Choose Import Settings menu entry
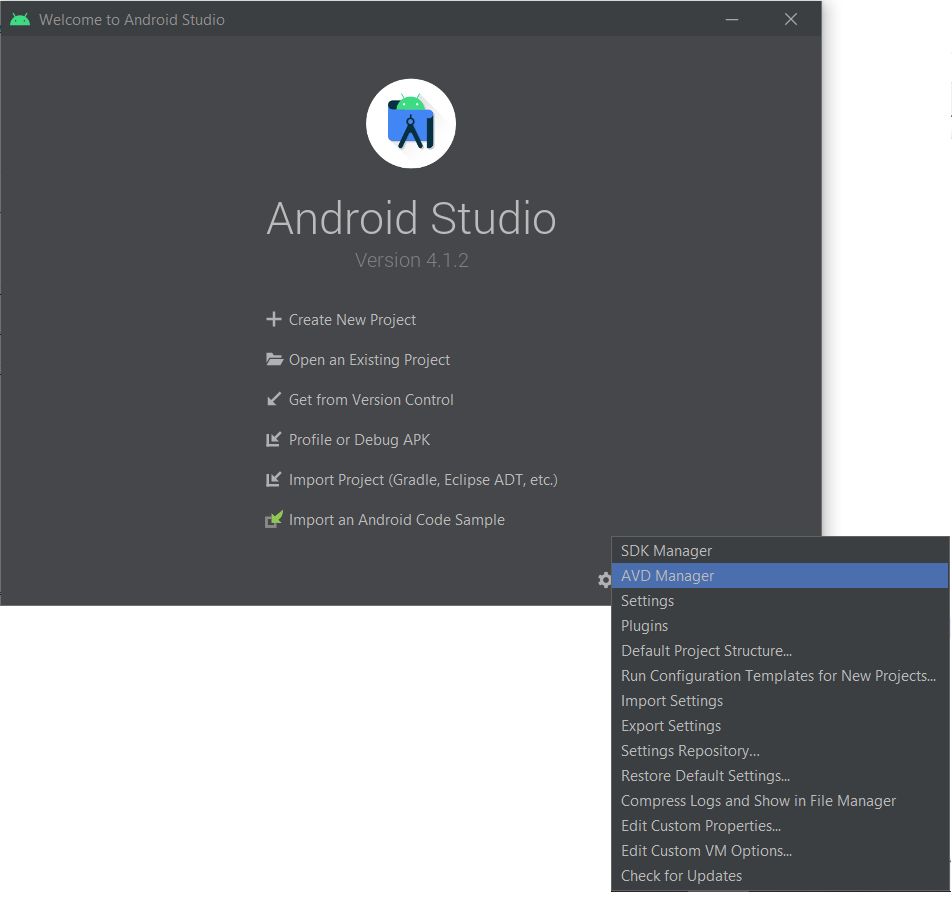This screenshot has width=952, height=904. [780, 701]
